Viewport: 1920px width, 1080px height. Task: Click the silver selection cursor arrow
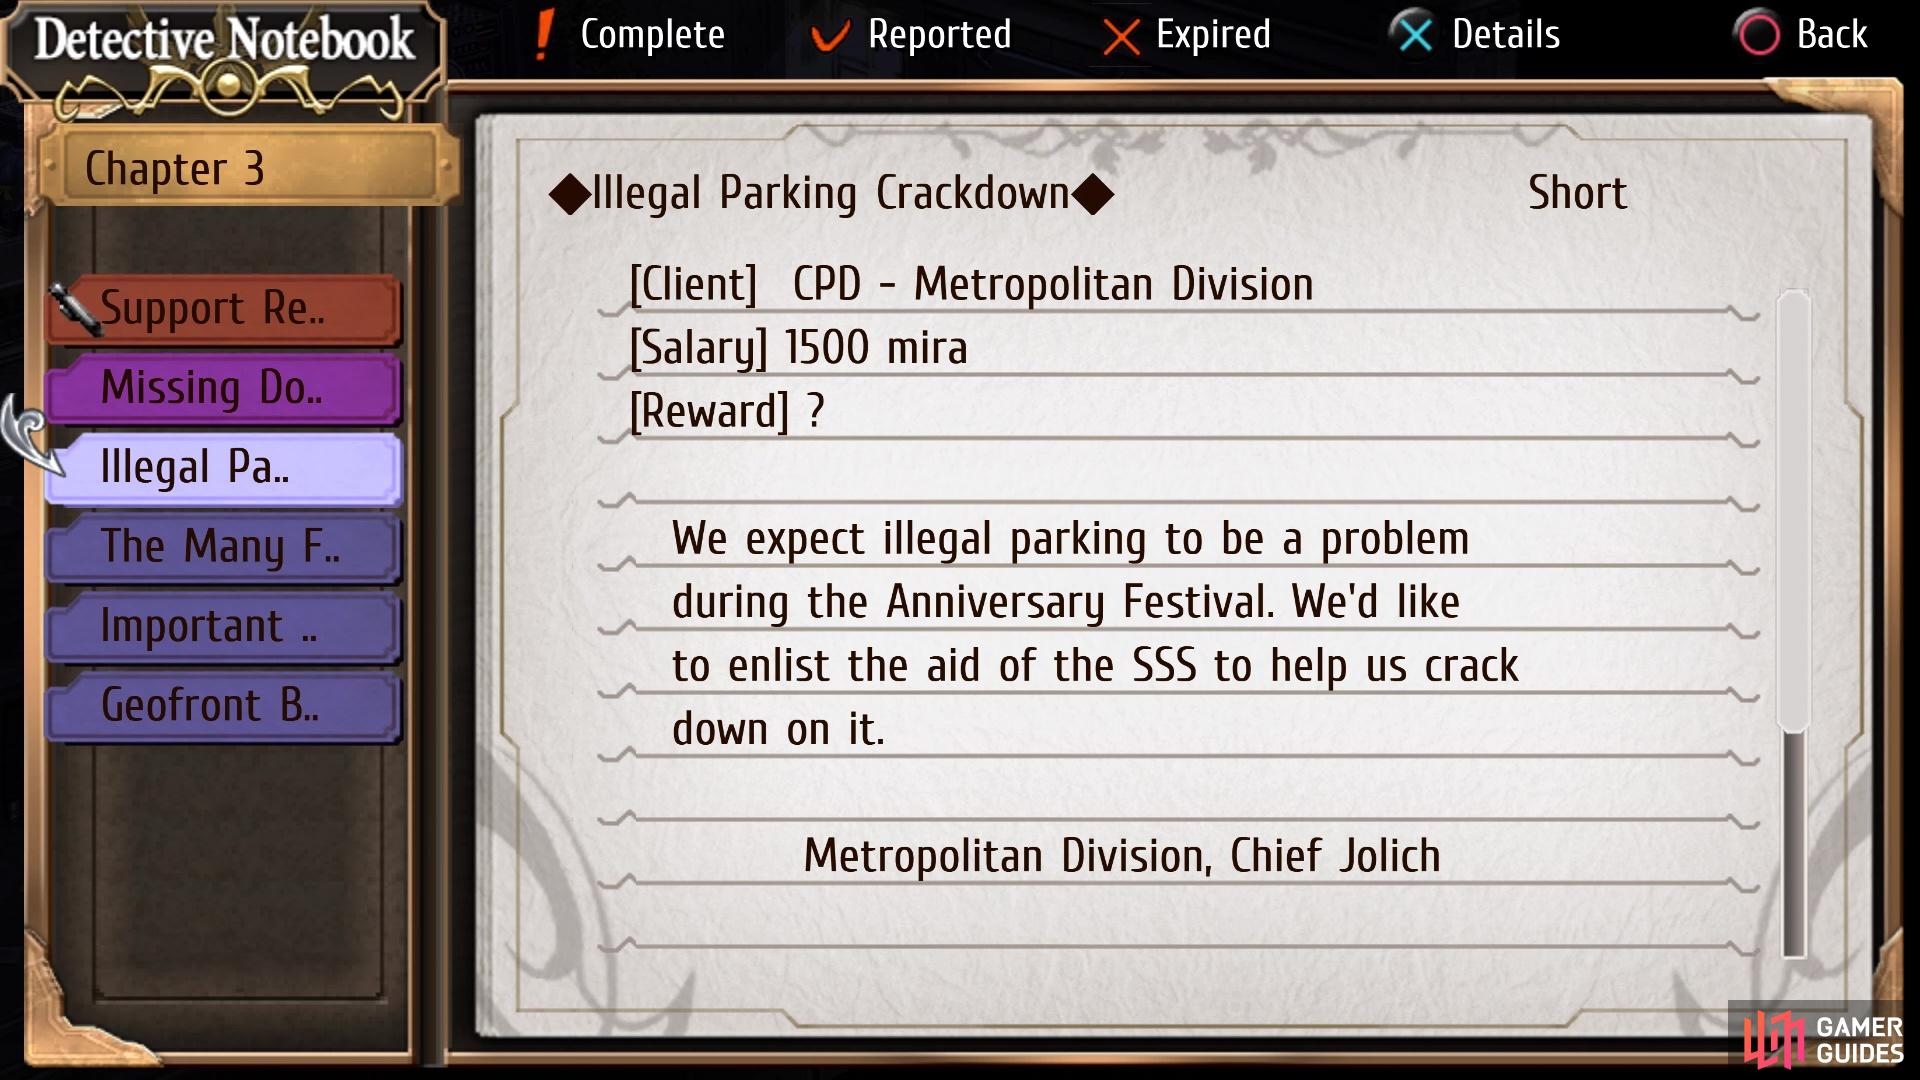(x=32, y=436)
